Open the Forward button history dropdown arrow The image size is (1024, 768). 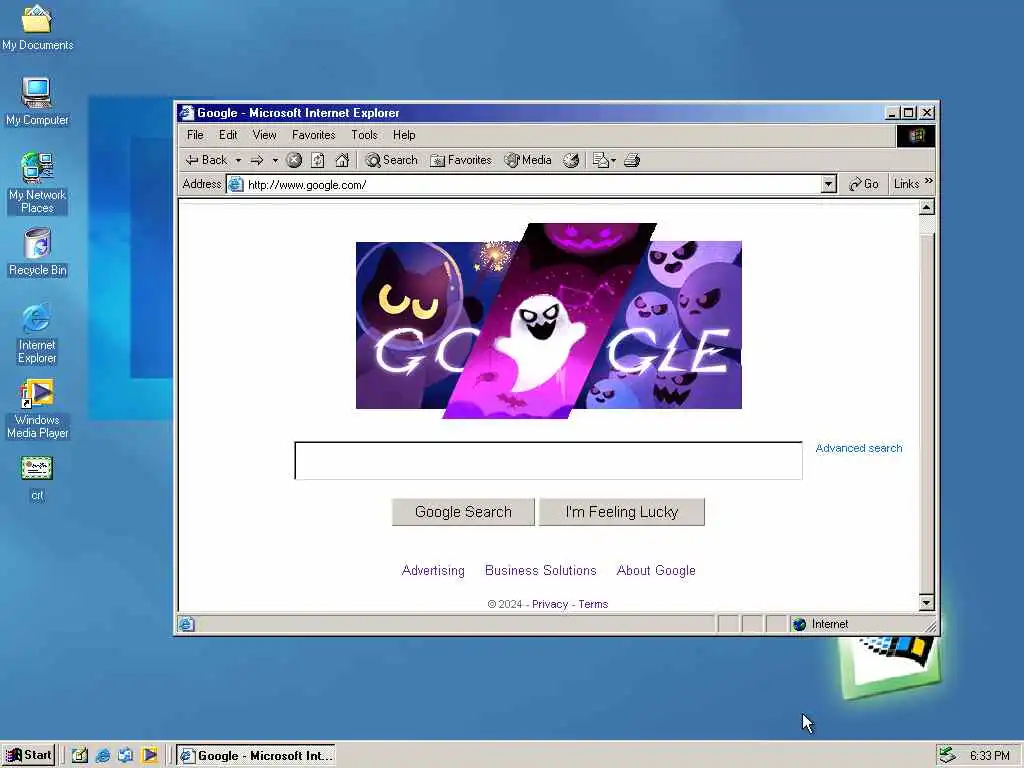pos(275,161)
